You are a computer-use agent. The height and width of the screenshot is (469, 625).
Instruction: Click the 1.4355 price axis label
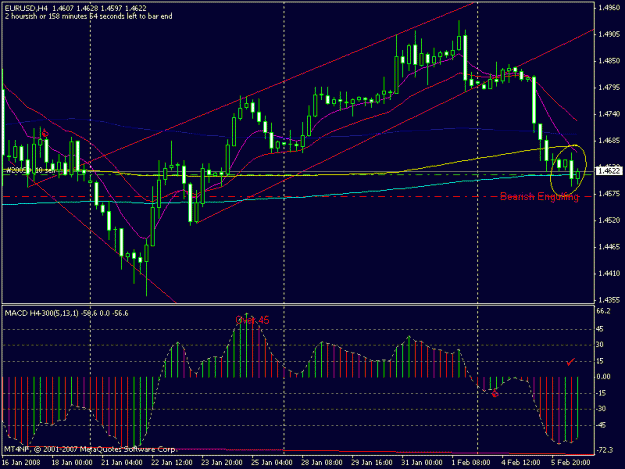tap(609, 300)
